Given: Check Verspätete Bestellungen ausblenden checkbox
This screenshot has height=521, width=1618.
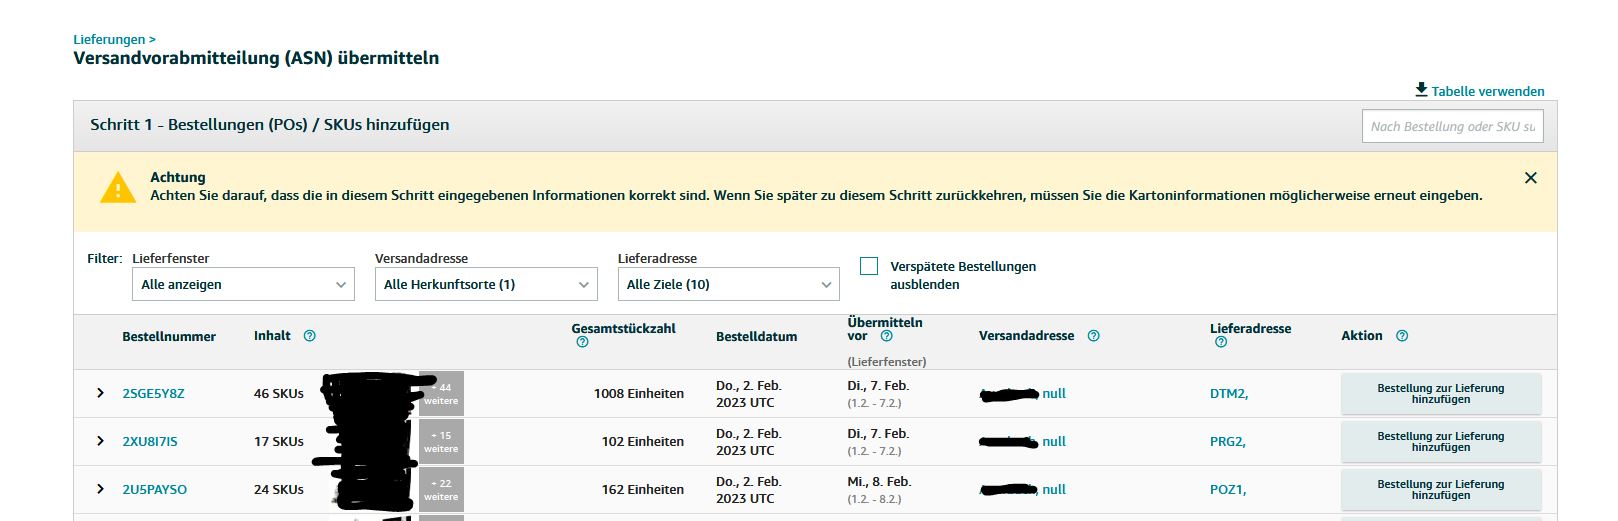Looking at the screenshot, I should pyautogui.click(x=869, y=266).
